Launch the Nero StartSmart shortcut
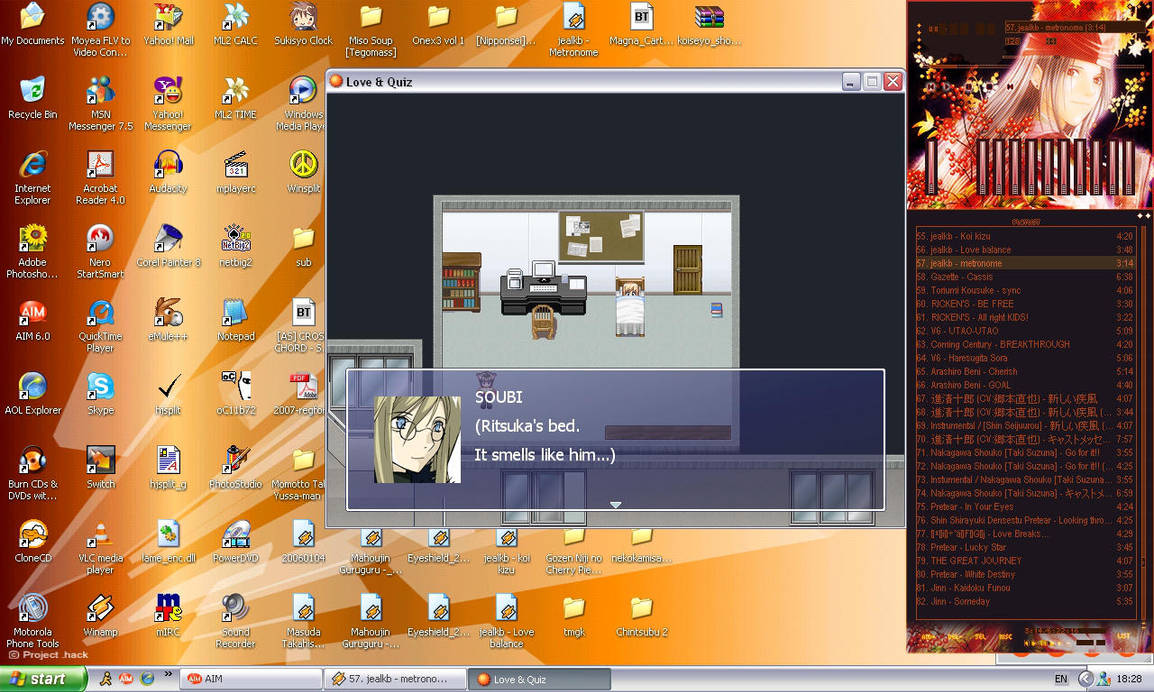 tap(101, 251)
